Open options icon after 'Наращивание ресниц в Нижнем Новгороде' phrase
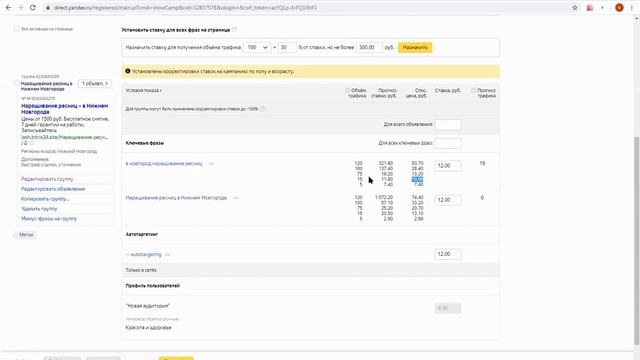 (236, 198)
